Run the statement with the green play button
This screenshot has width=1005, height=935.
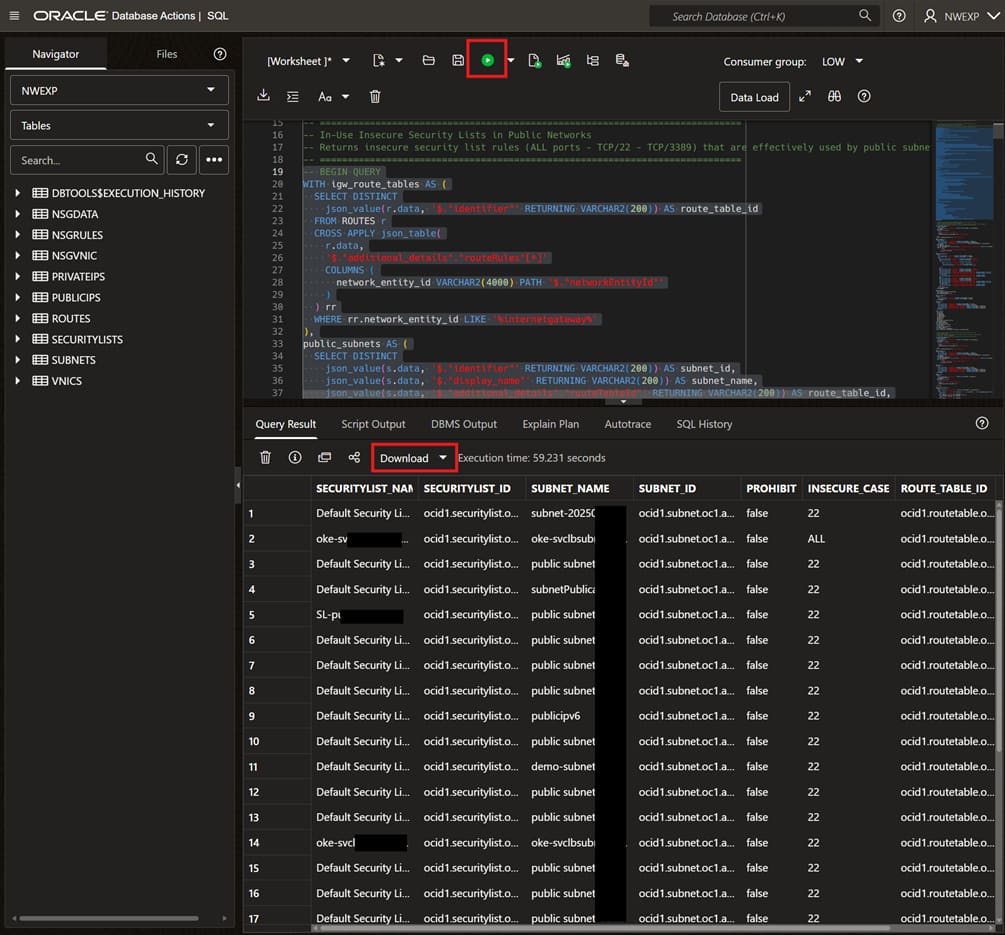(488, 60)
